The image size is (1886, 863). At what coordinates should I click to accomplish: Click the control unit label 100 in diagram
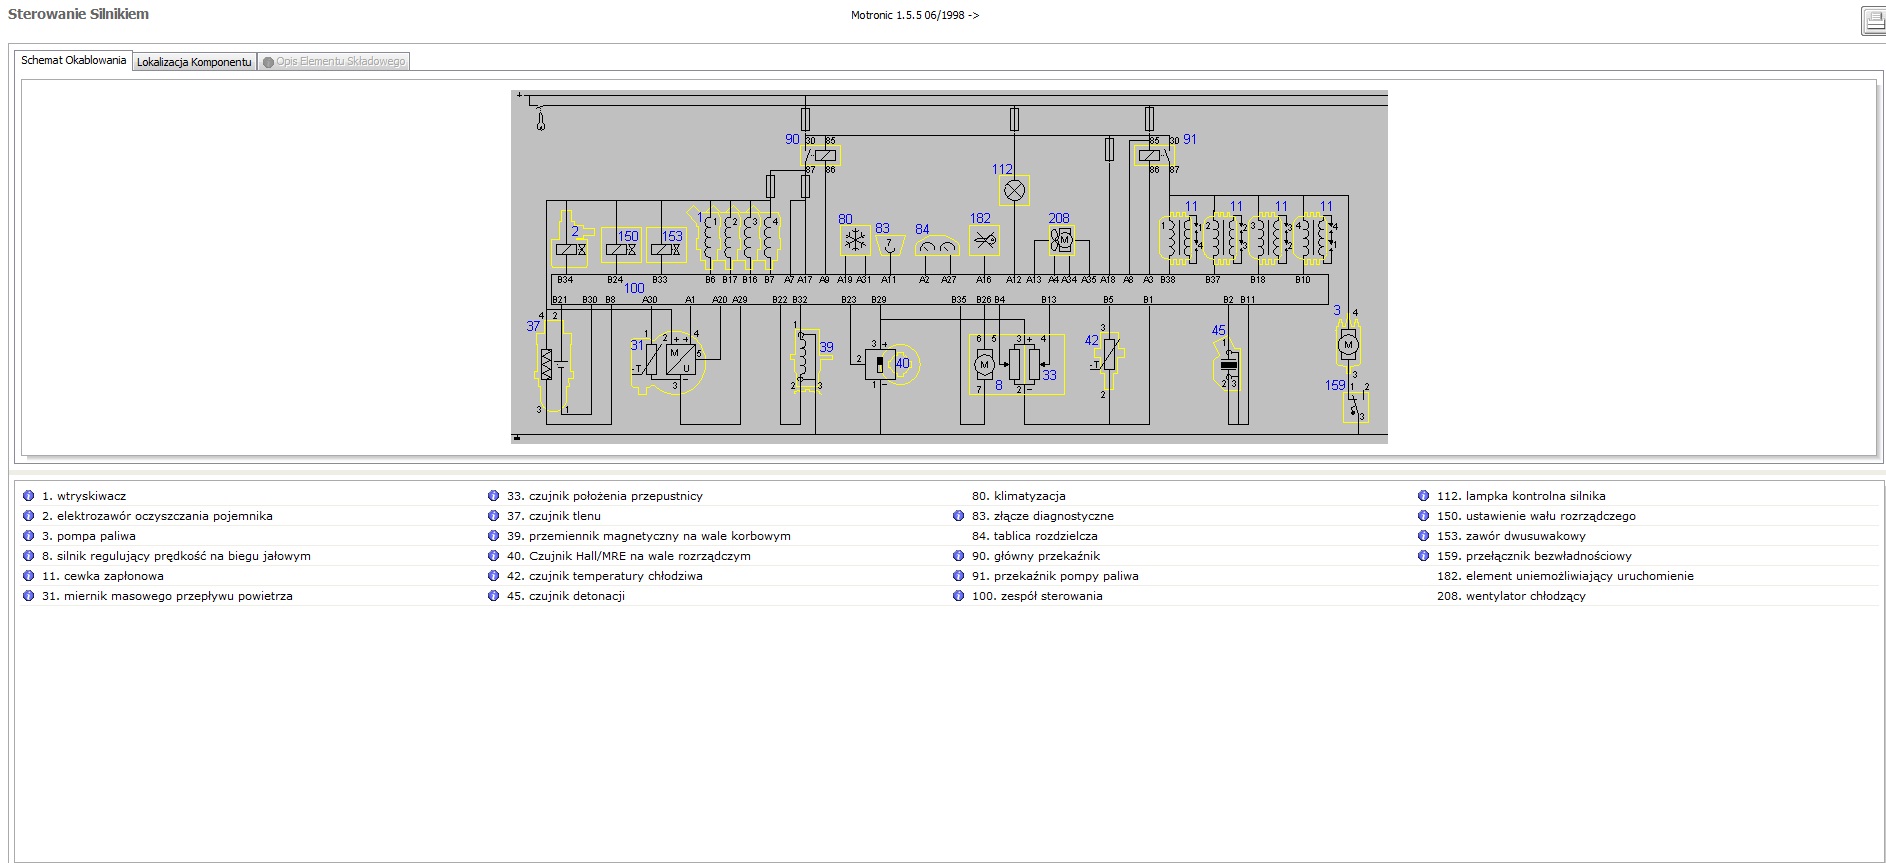[634, 288]
